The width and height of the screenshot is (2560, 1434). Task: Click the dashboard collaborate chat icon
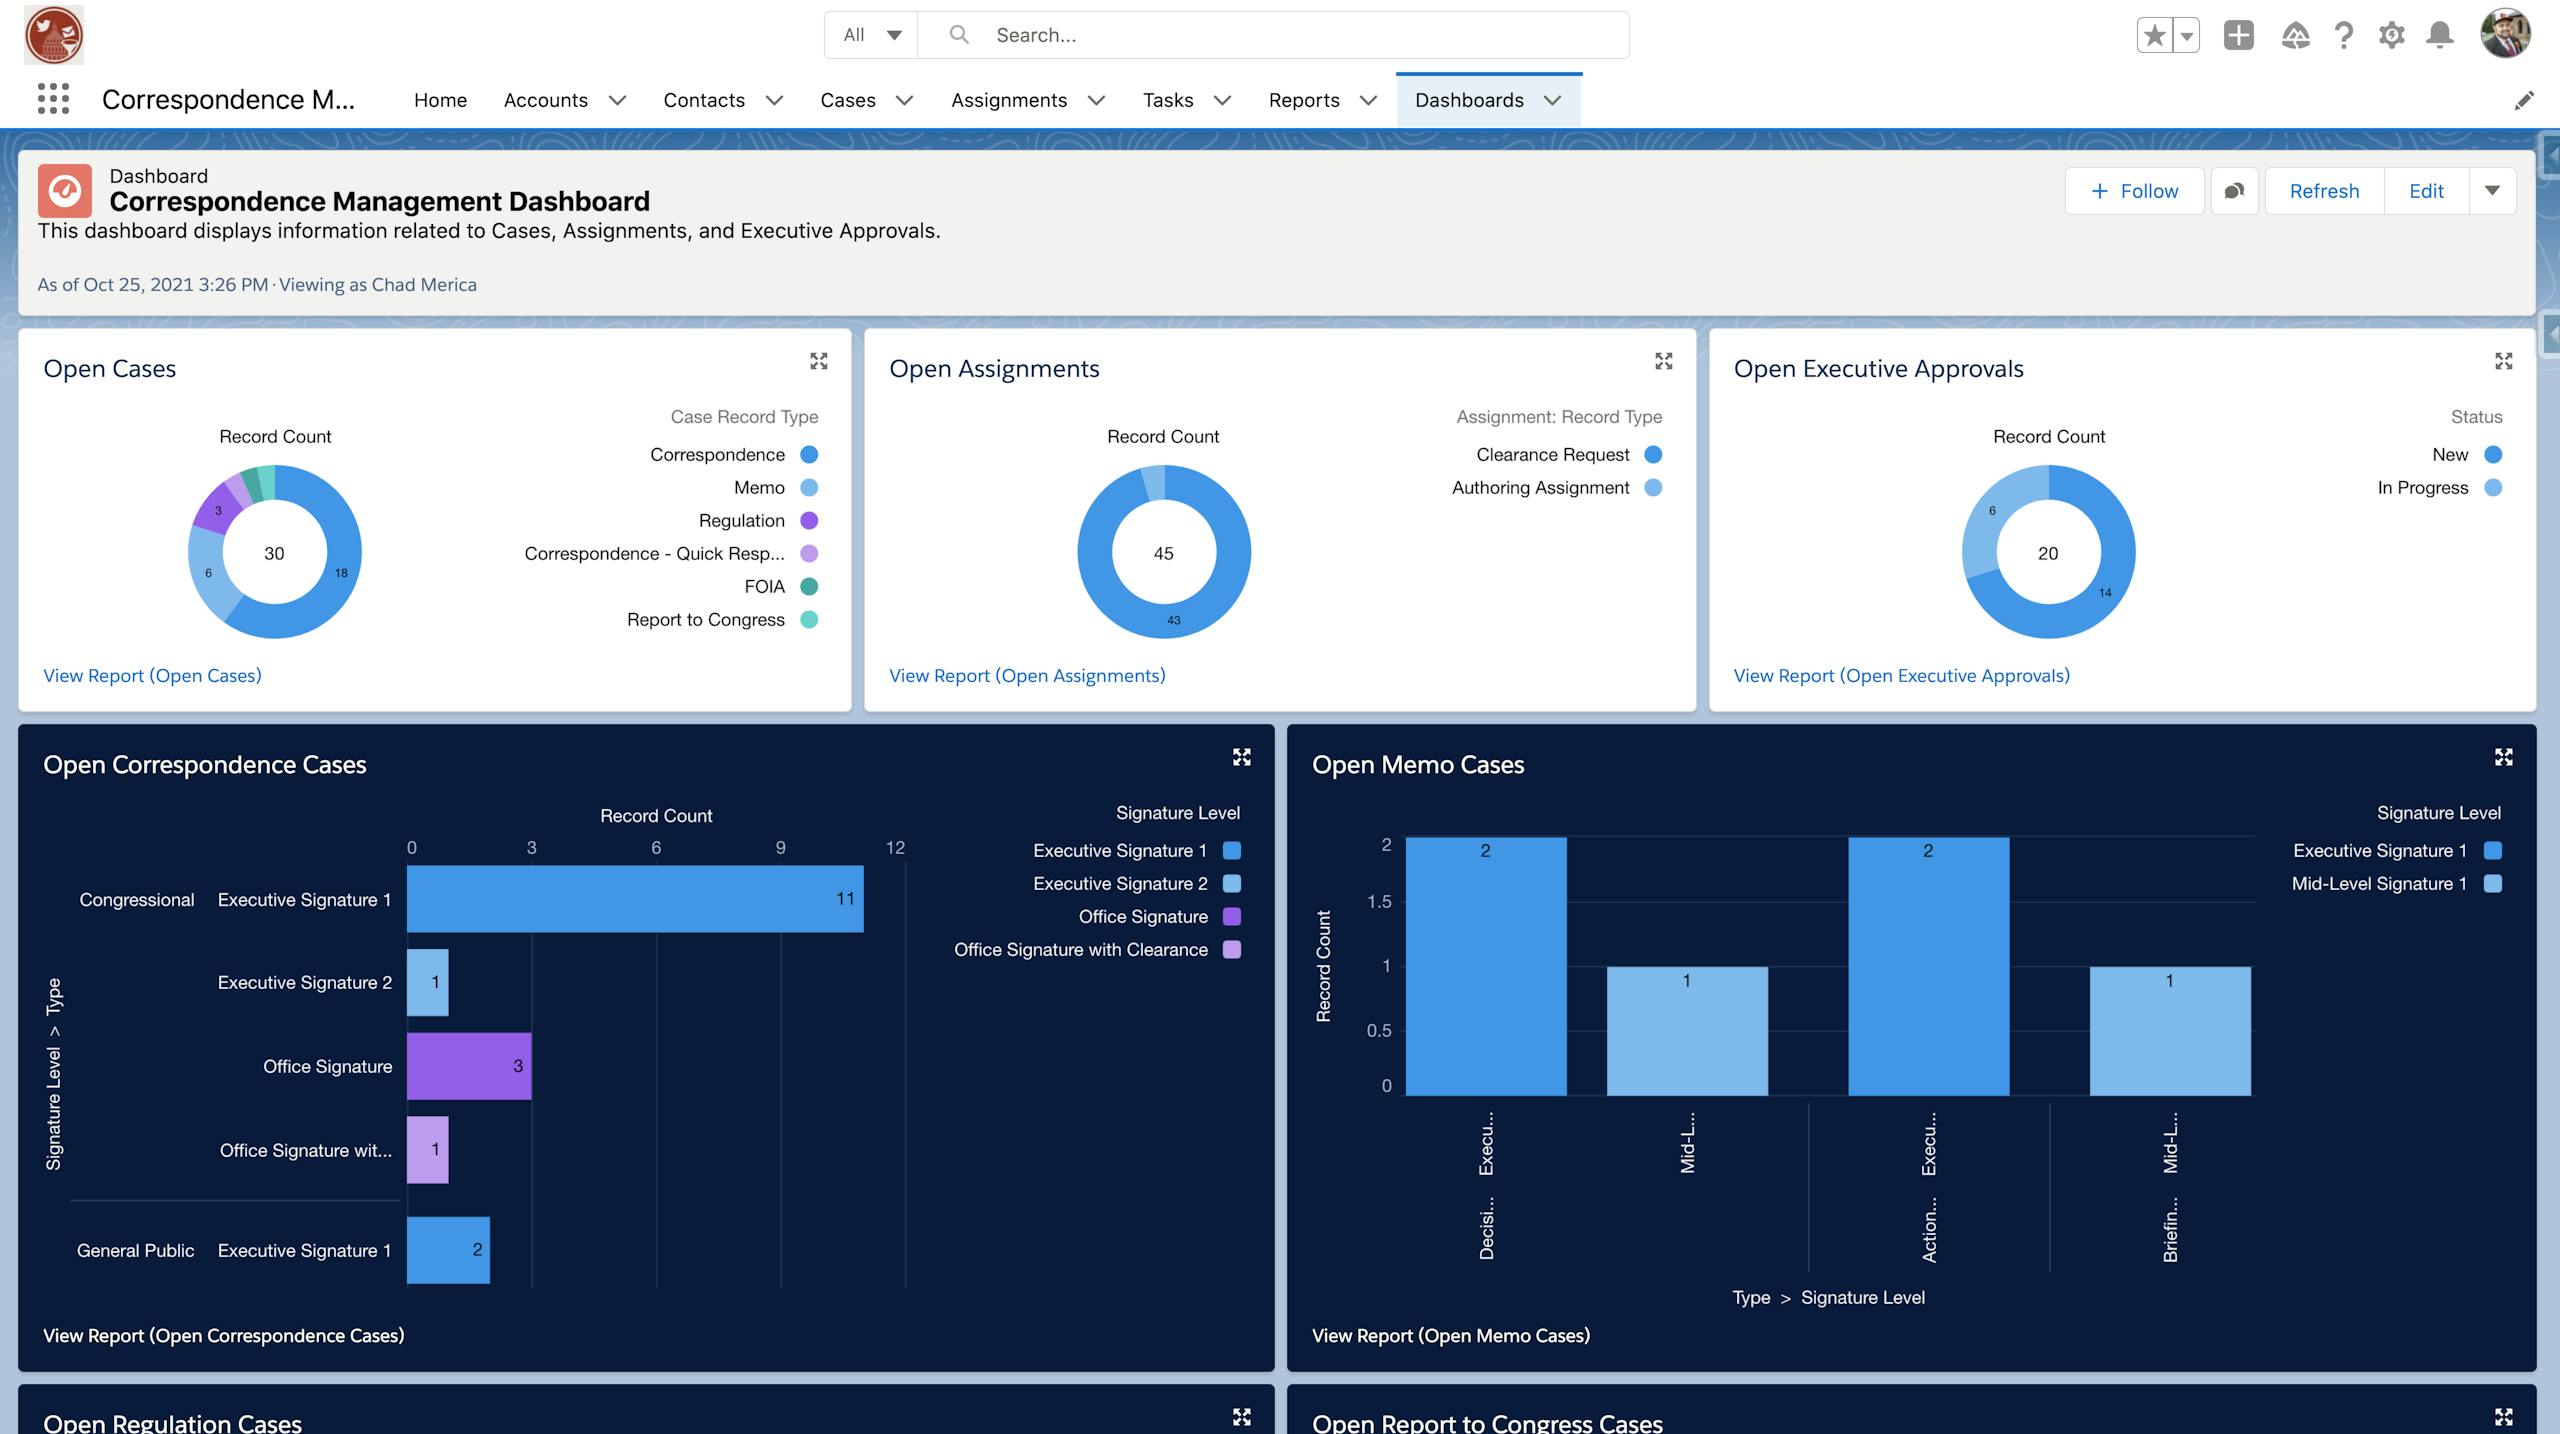tap(2234, 191)
